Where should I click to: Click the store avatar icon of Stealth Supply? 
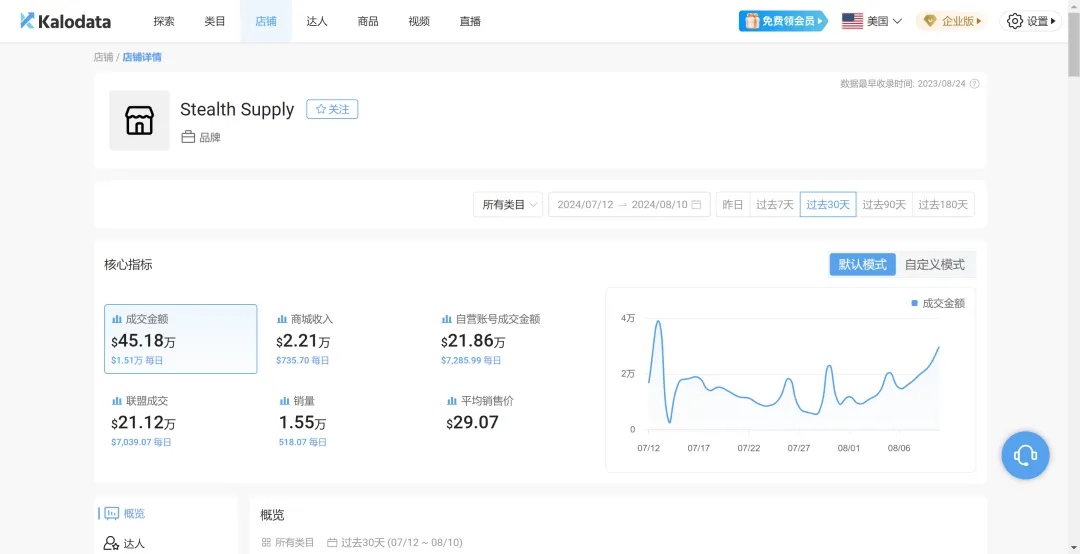[139, 121]
